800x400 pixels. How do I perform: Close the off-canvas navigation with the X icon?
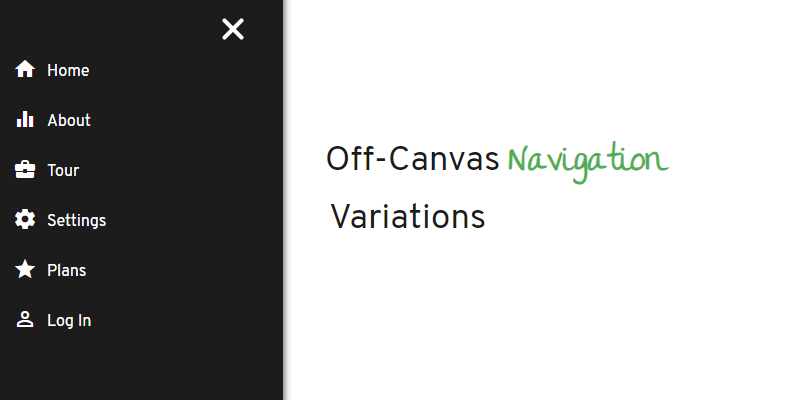233,29
